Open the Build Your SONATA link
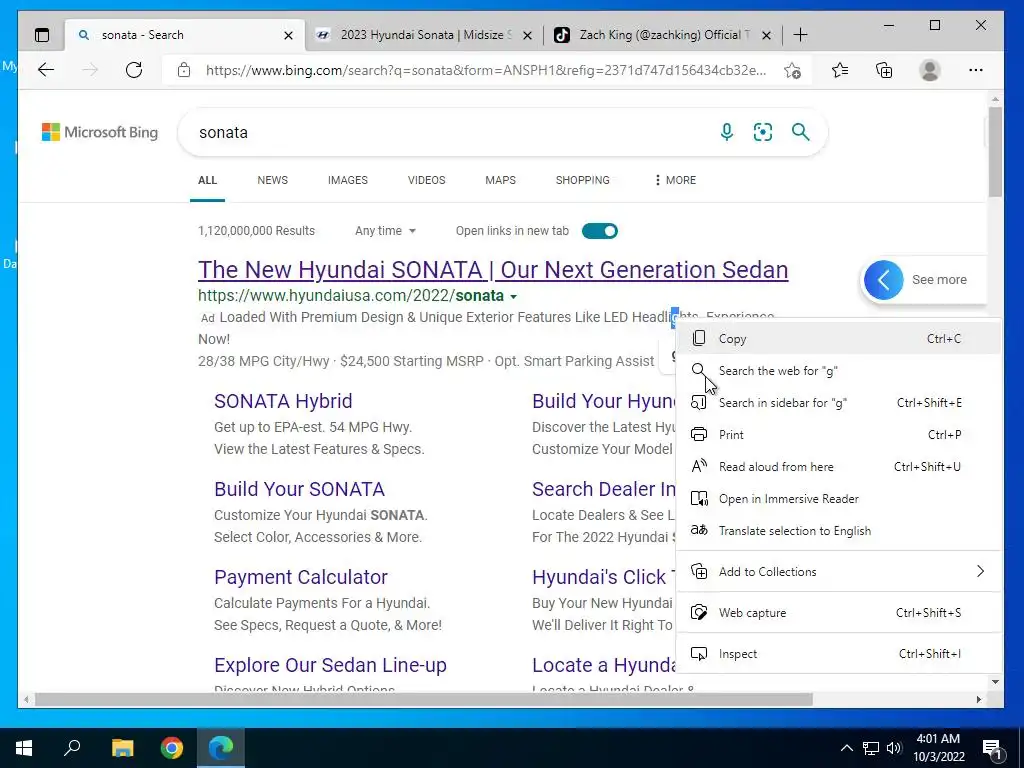 (299, 489)
